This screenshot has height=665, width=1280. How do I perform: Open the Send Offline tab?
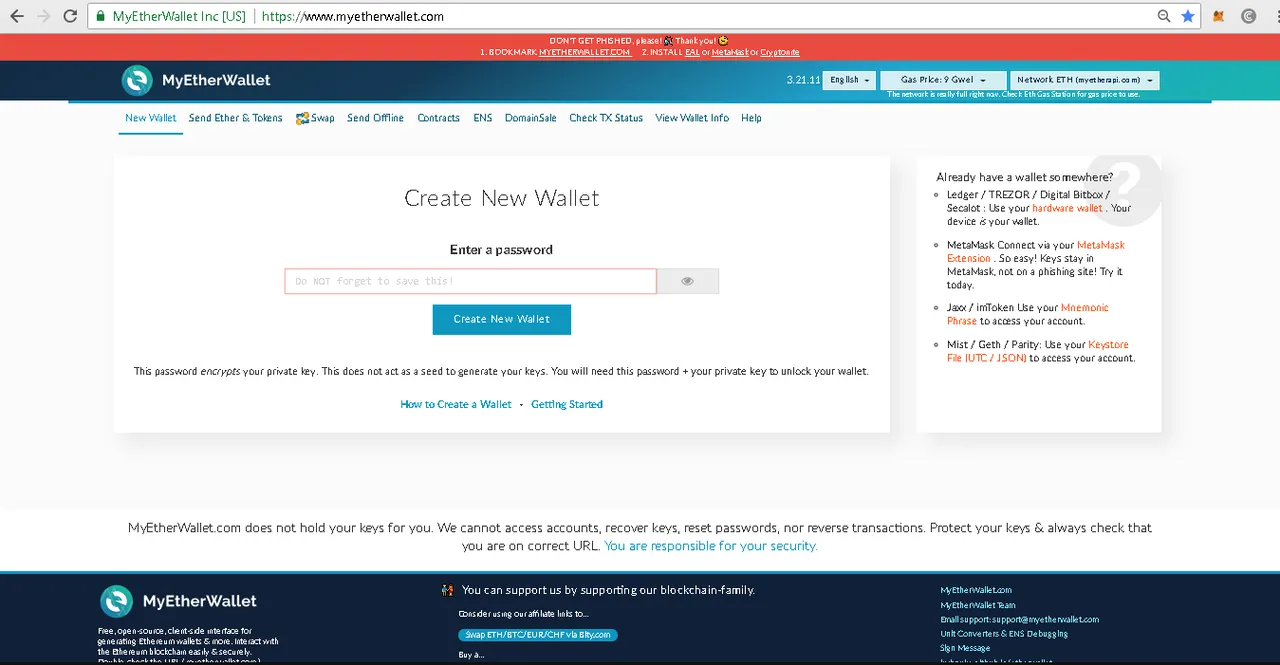(375, 118)
